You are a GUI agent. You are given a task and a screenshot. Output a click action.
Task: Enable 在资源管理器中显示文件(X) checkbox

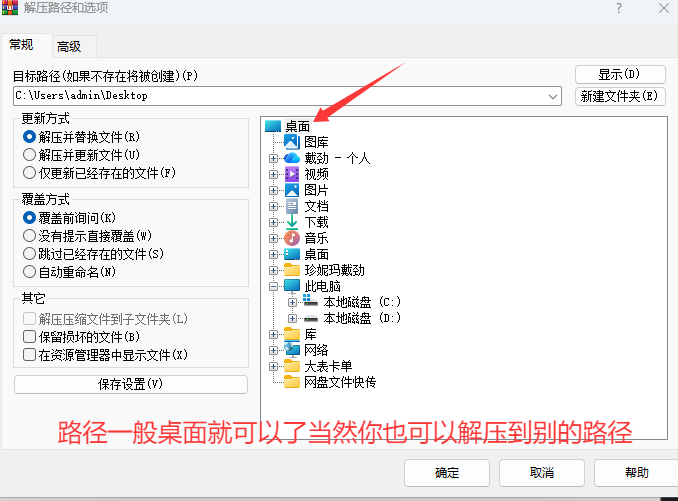click(29, 354)
